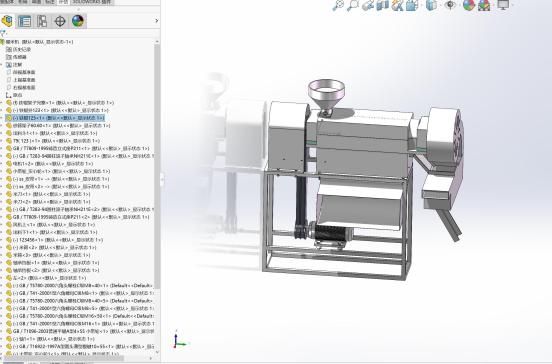Screen dimensions: 552x364
Task: Click the TK 123 component icon
Action: pos(9,141)
